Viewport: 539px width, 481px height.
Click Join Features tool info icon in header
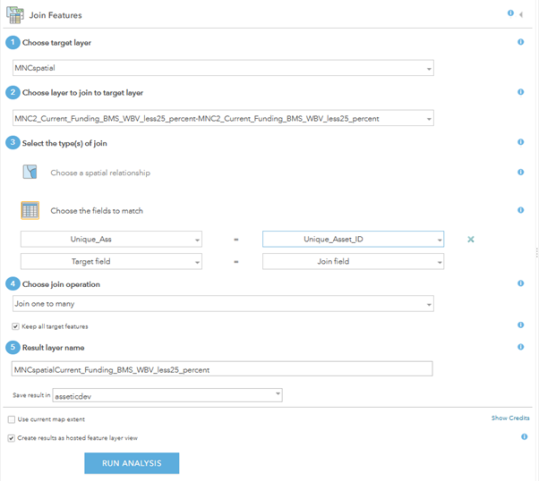[510, 13]
